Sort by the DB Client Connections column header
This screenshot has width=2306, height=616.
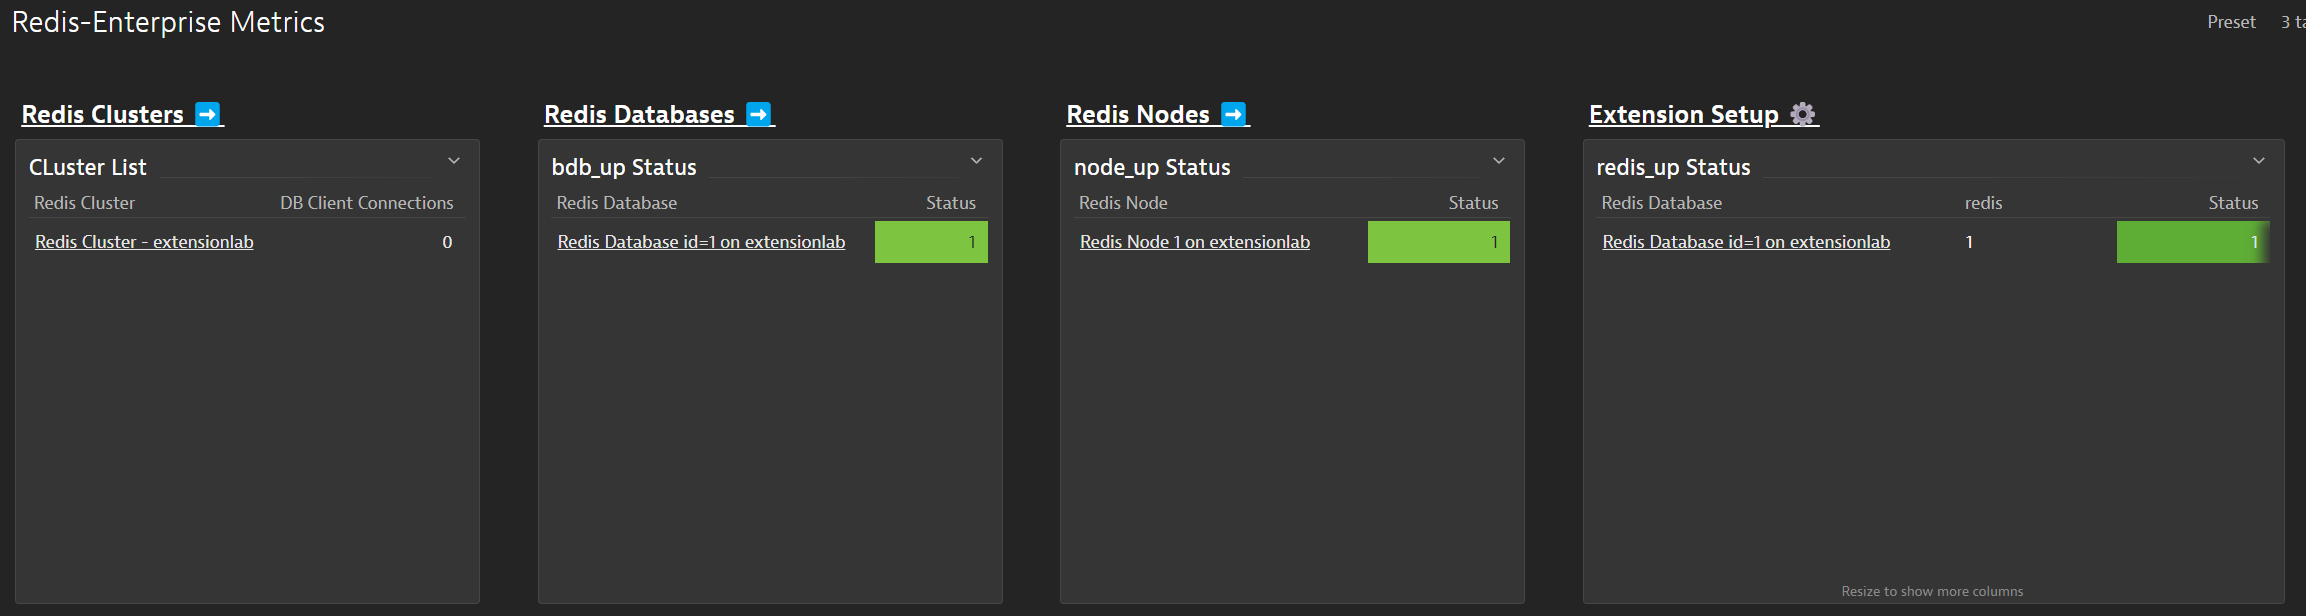(366, 203)
